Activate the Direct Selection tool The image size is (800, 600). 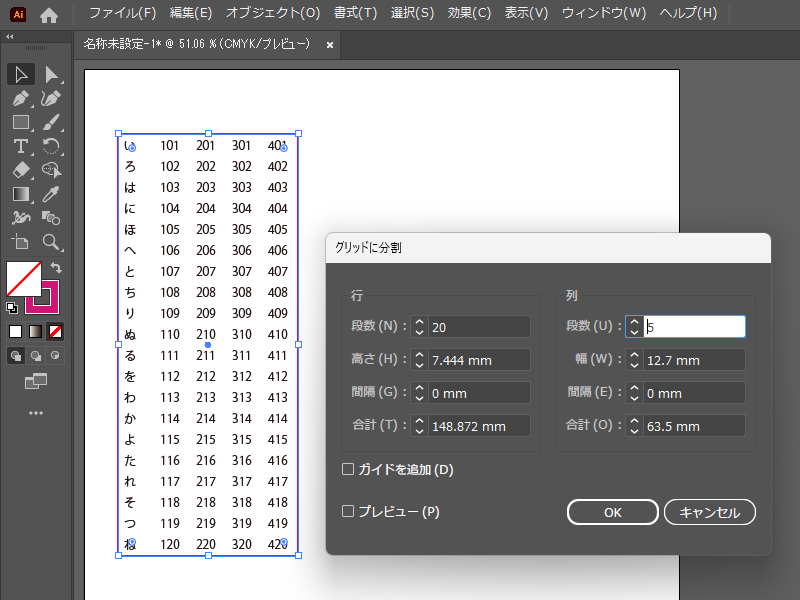point(52,73)
